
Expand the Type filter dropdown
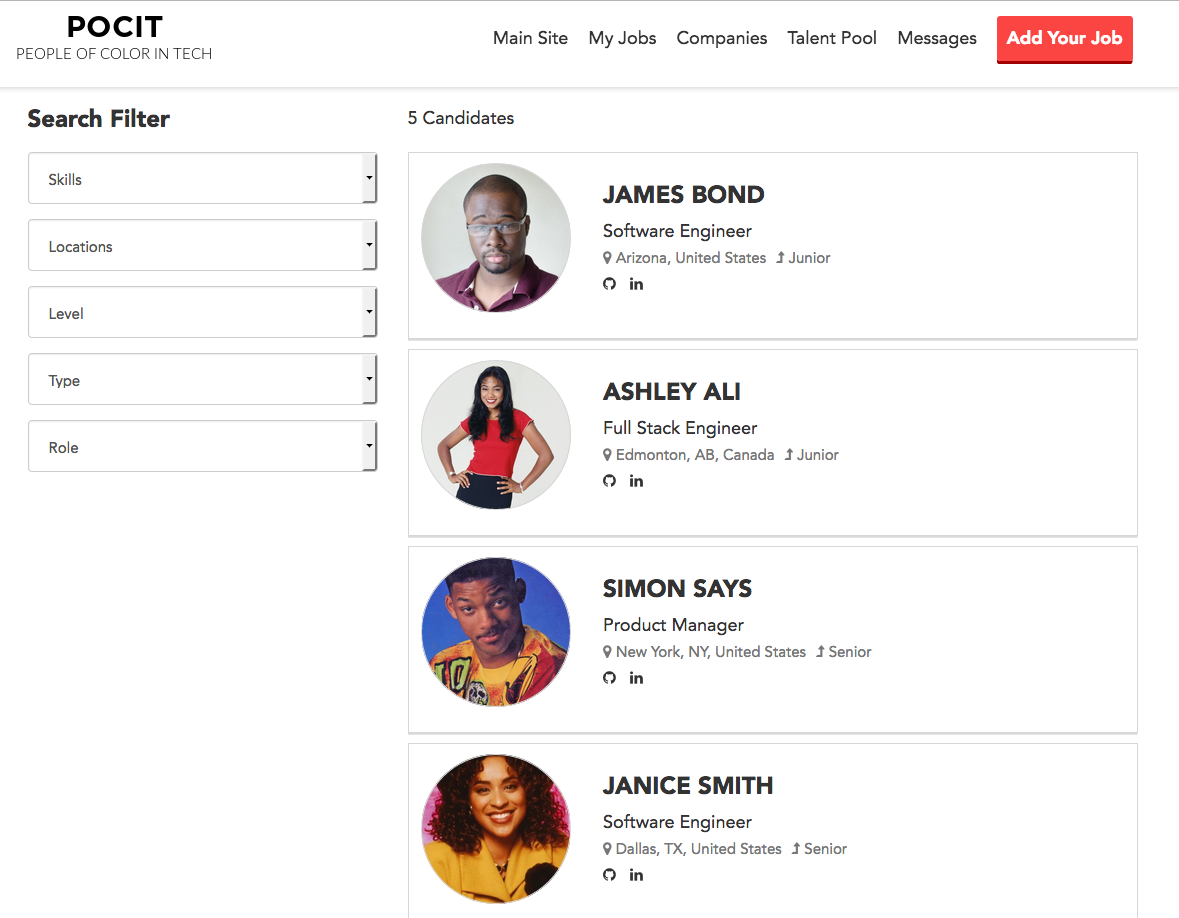[x=203, y=379]
